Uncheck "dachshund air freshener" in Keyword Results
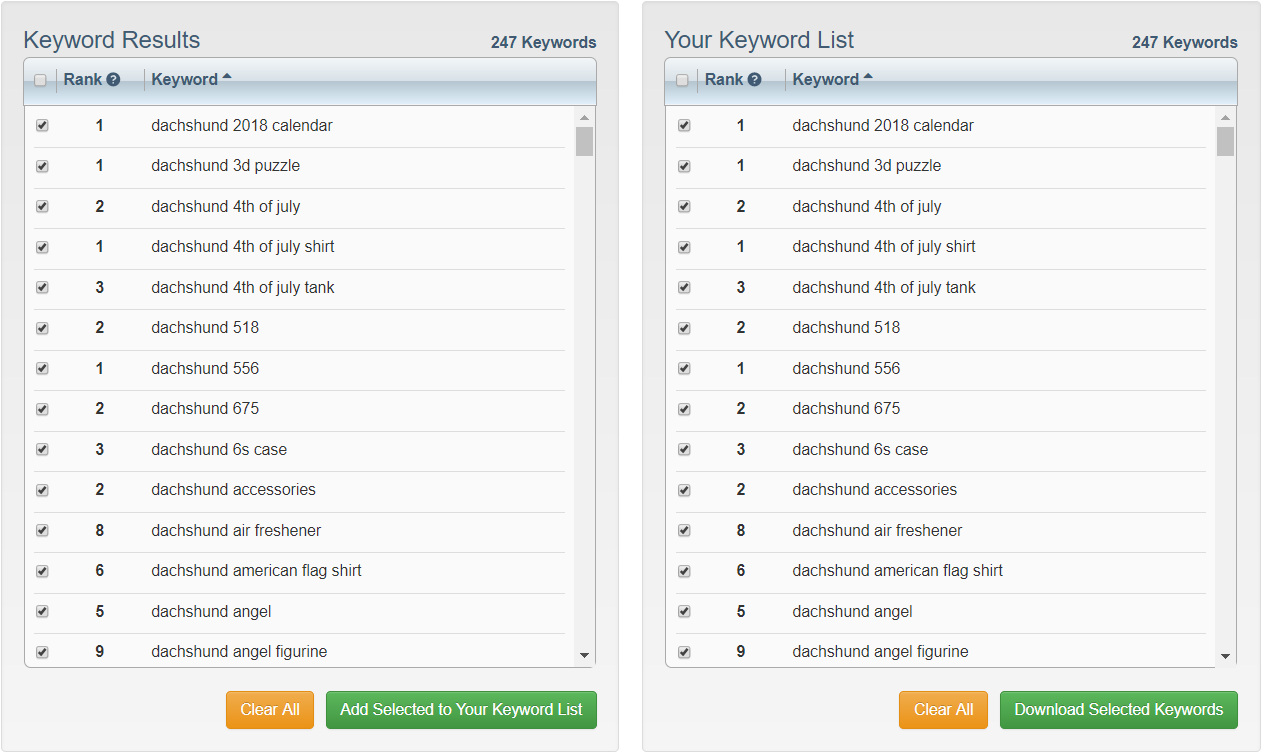Image resolution: width=1262 pixels, height=753 pixels. (42, 531)
